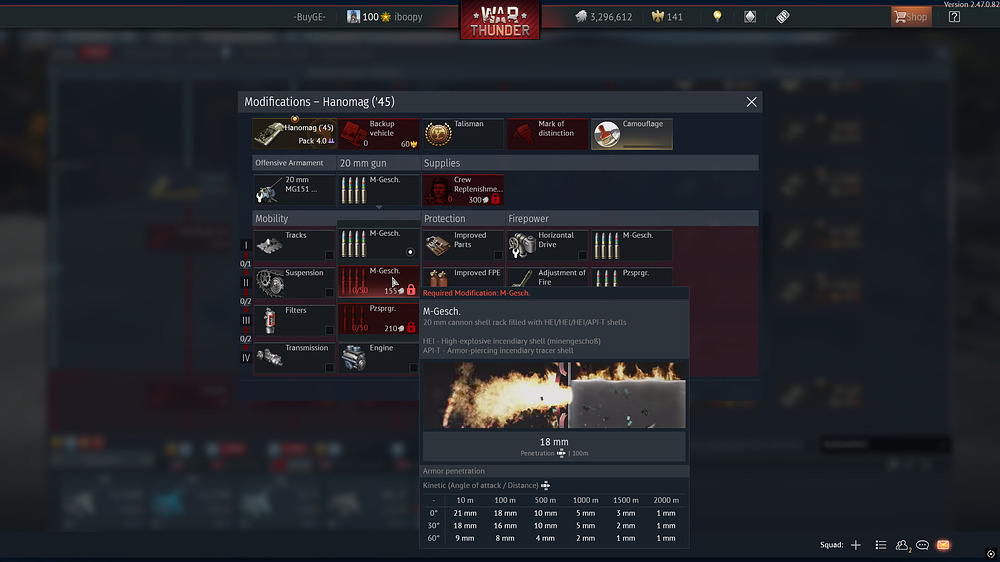Click the 141 Golden Eagles balance
The height and width of the screenshot is (562, 1000).
pos(675,17)
